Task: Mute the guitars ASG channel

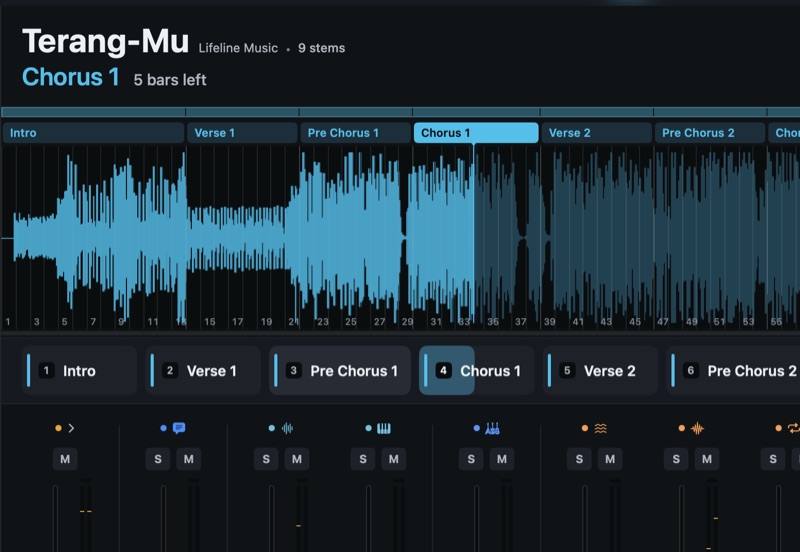Action: coord(502,459)
